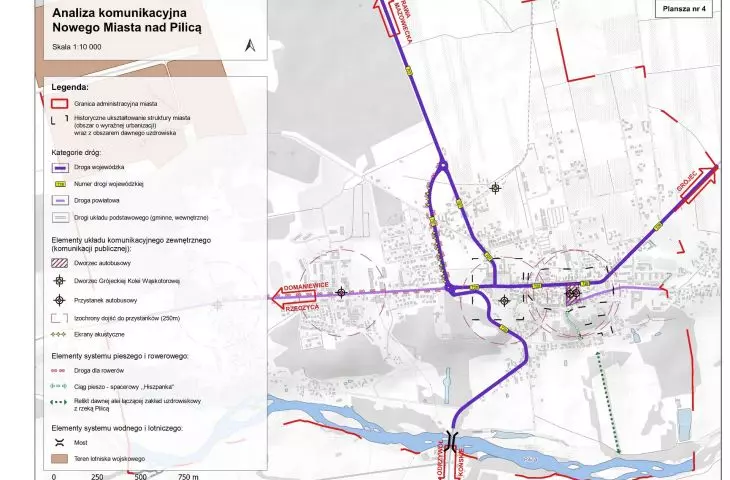
Task: Click the bridge symbol on the Pilica river
Action: pyautogui.click(x=451, y=440)
